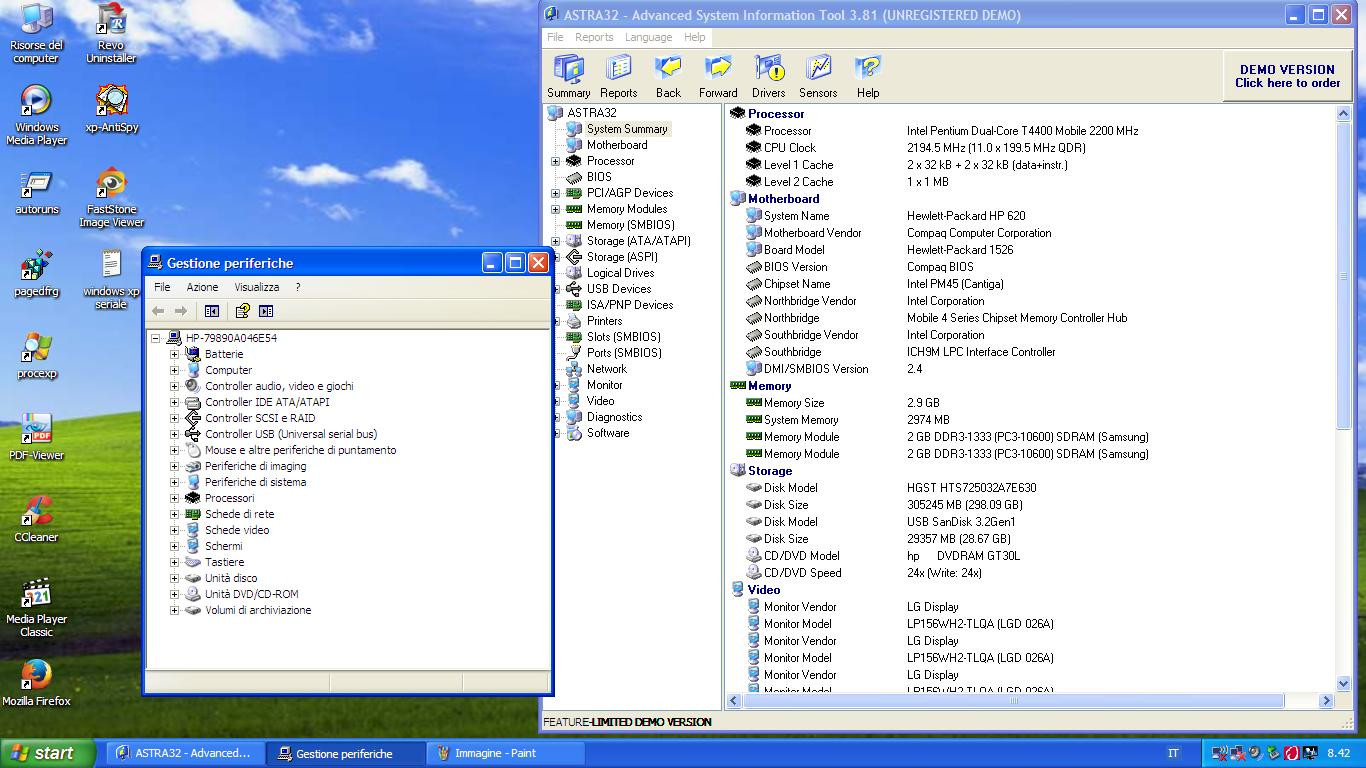The height and width of the screenshot is (768, 1366).
Task: Launch Mozilla Firefox desktop icon
Action: 36,682
